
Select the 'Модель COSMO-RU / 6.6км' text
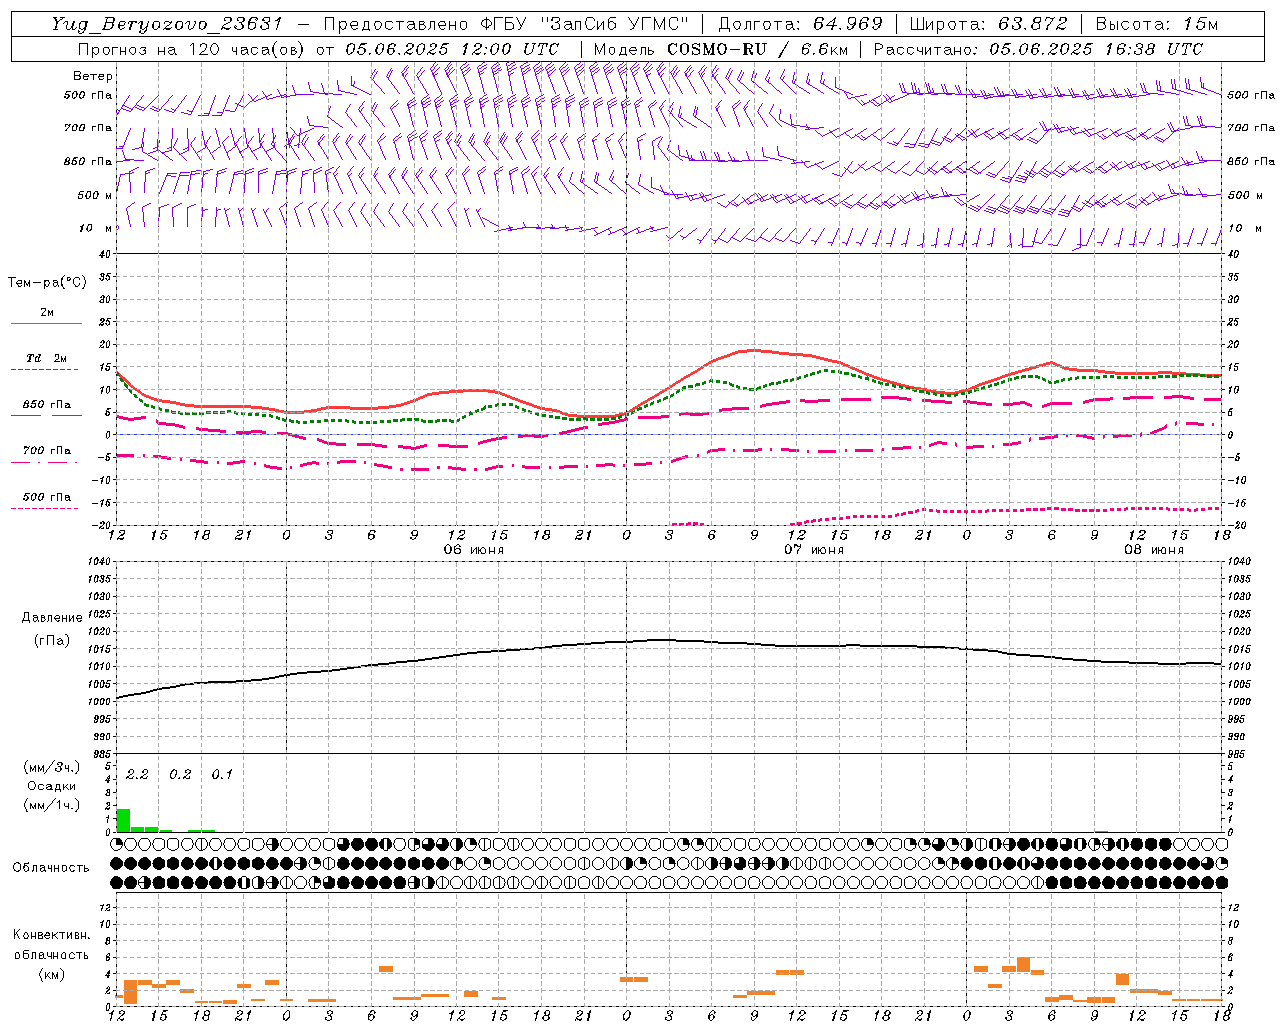tap(721, 49)
